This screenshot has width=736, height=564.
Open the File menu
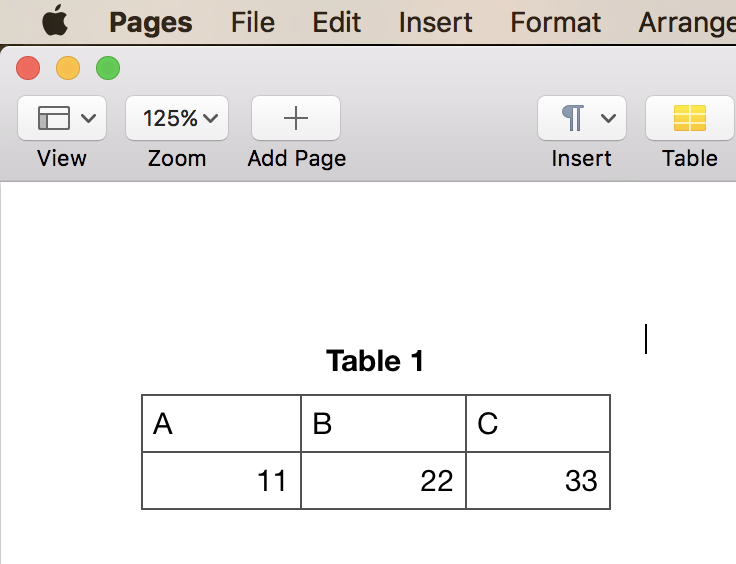point(252,22)
